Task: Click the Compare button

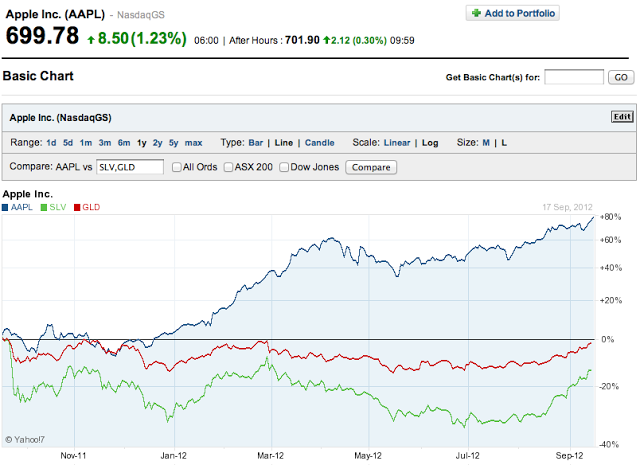Action: [x=371, y=167]
